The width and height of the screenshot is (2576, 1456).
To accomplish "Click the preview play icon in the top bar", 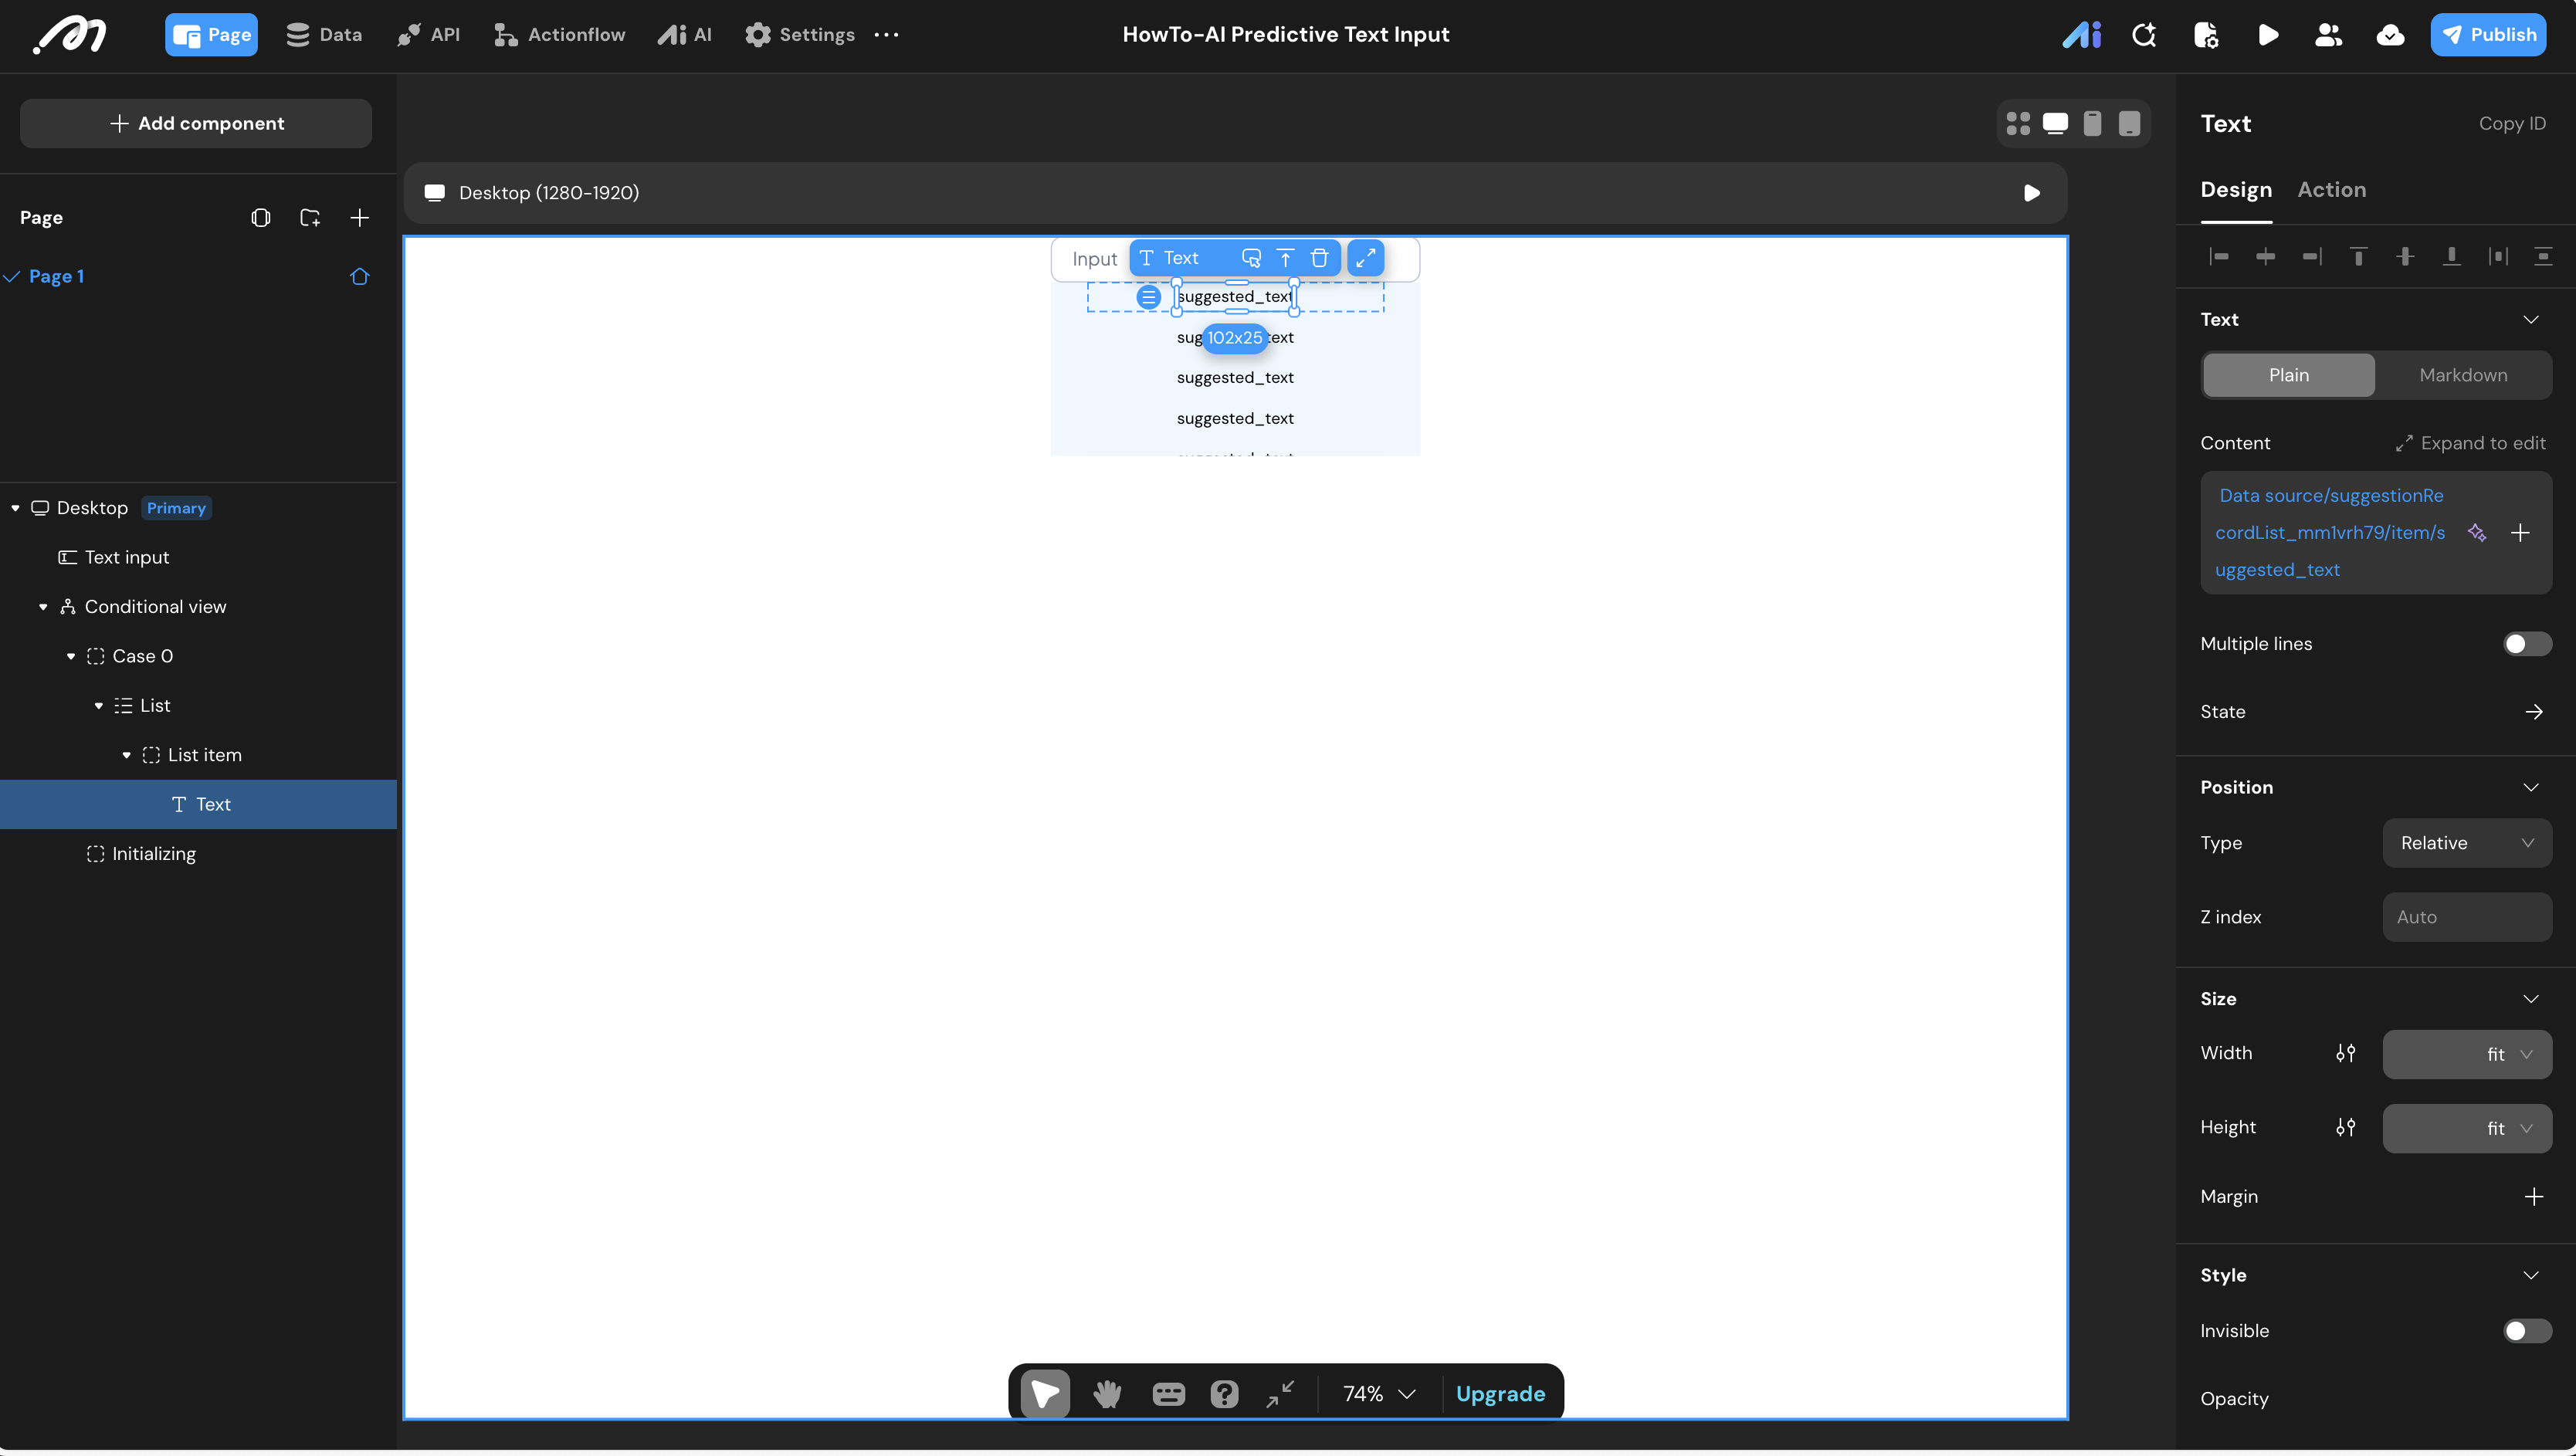I will [x=2267, y=35].
